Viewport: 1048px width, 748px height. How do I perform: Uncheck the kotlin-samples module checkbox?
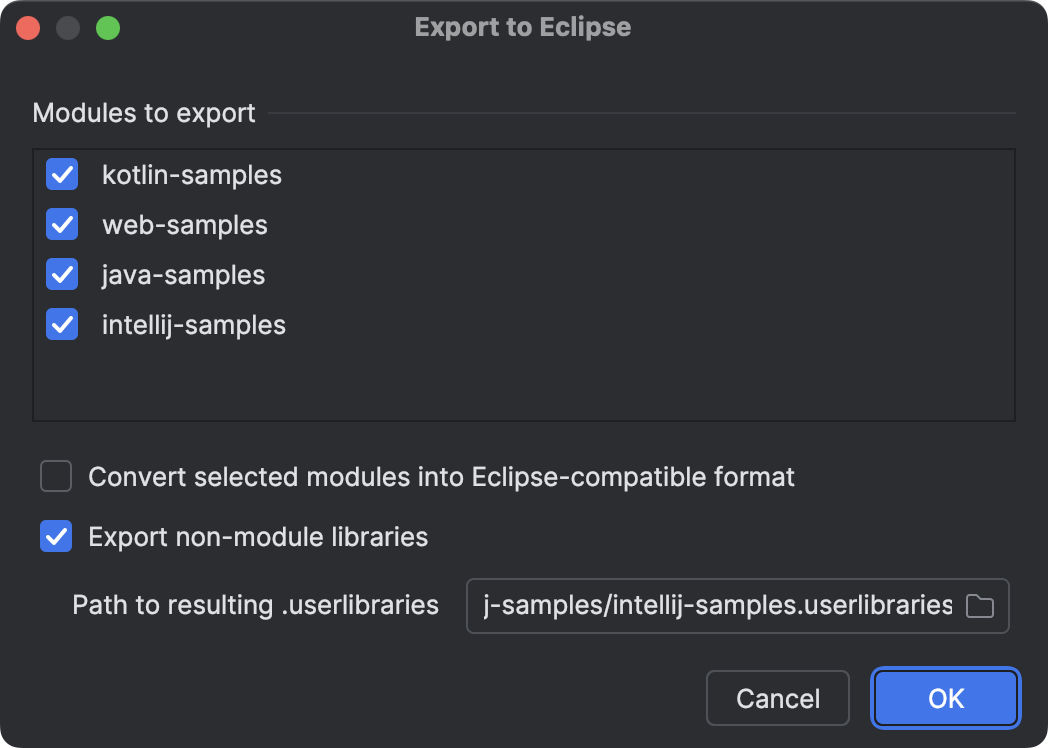pos(61,174)
